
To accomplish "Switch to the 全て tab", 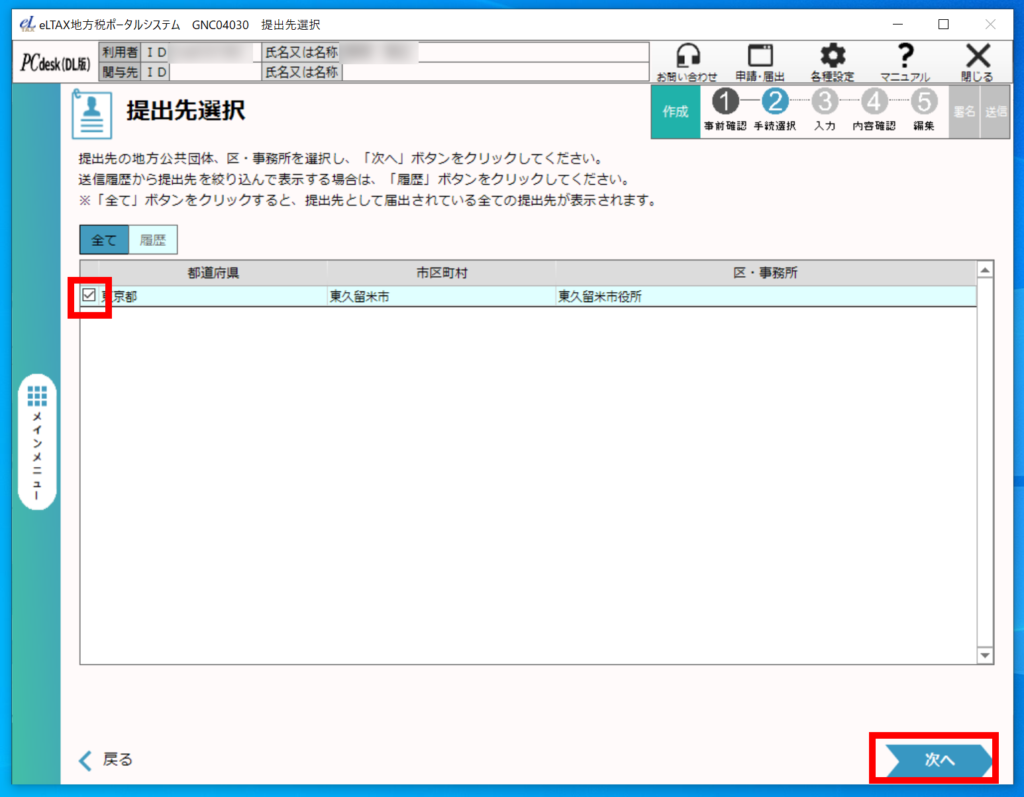I will [x=104, y=240].
